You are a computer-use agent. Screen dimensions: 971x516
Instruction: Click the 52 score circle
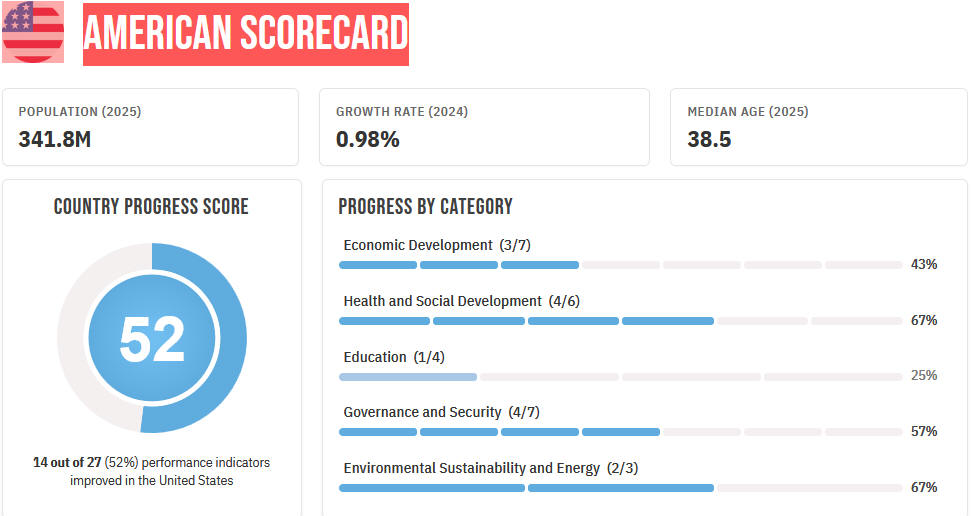point(152,338)
